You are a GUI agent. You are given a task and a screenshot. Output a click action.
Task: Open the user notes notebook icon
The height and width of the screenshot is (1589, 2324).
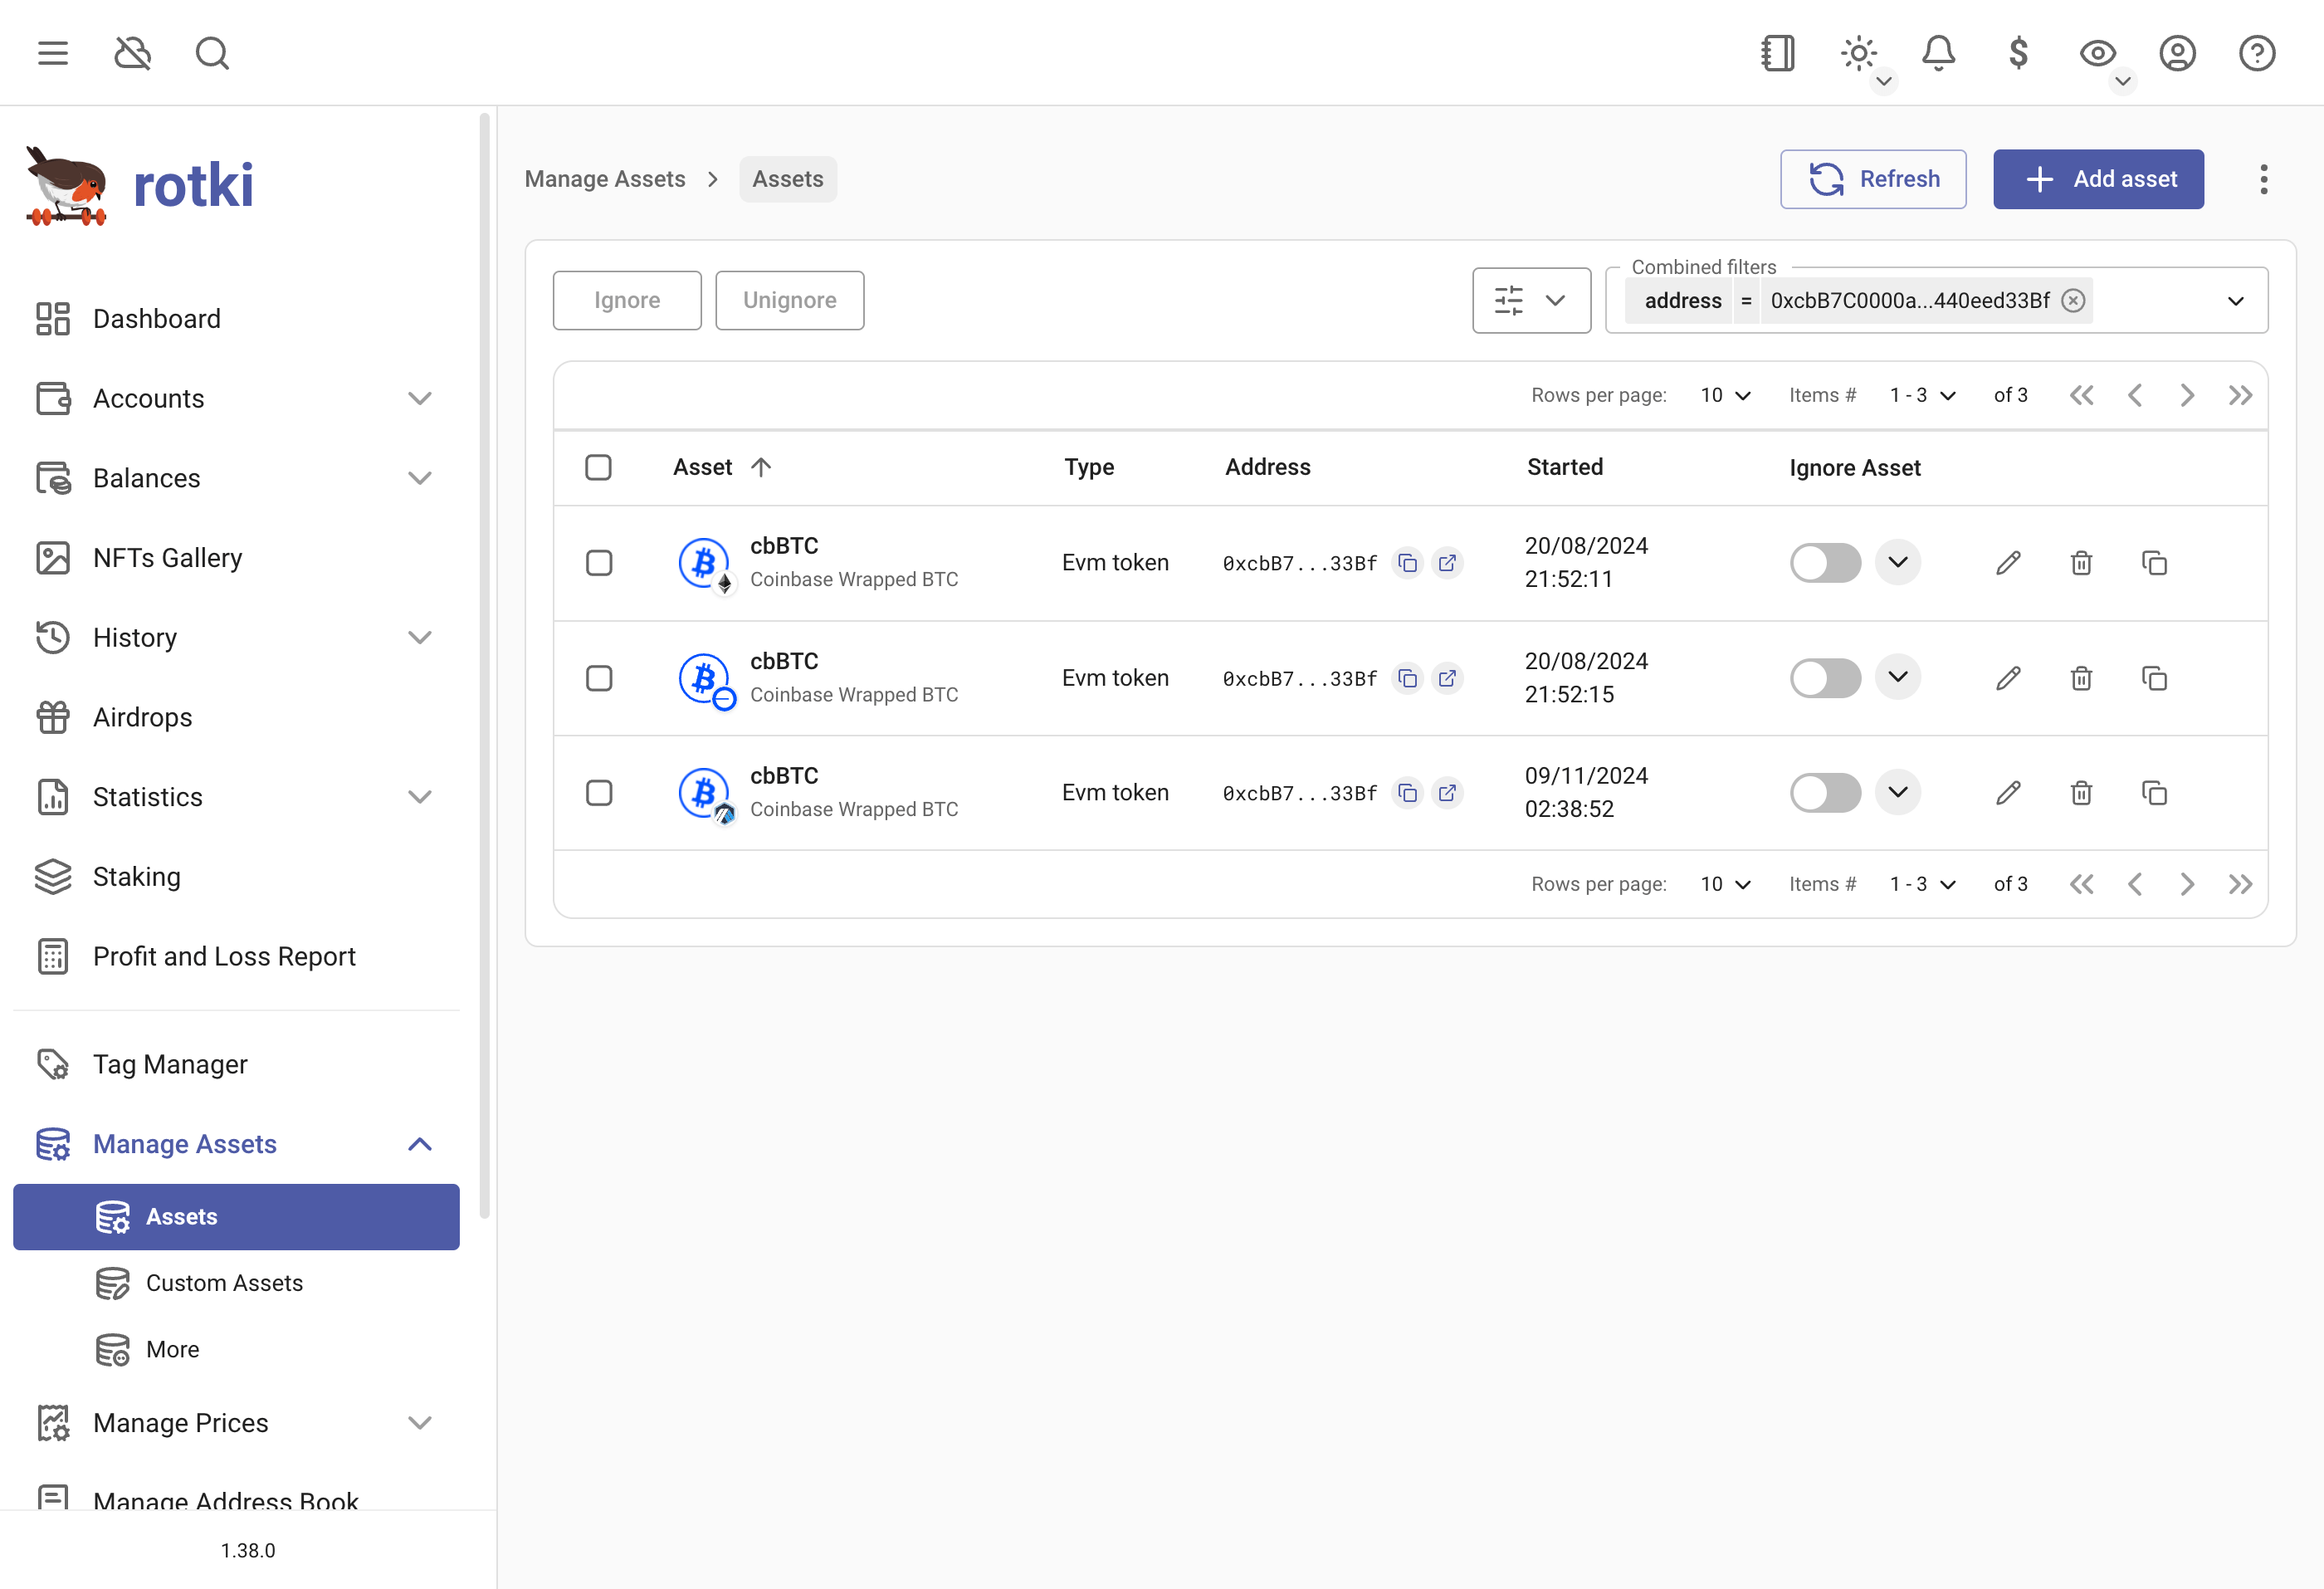[1778, 53]
